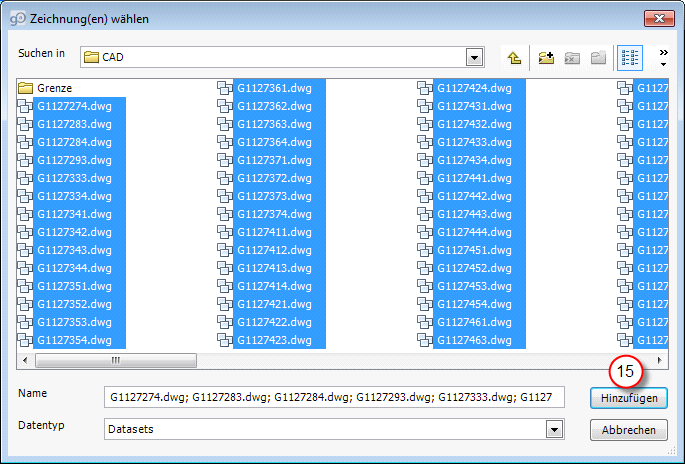Click in the Name input field
685x464 pixels.
[x=335, y=398]
